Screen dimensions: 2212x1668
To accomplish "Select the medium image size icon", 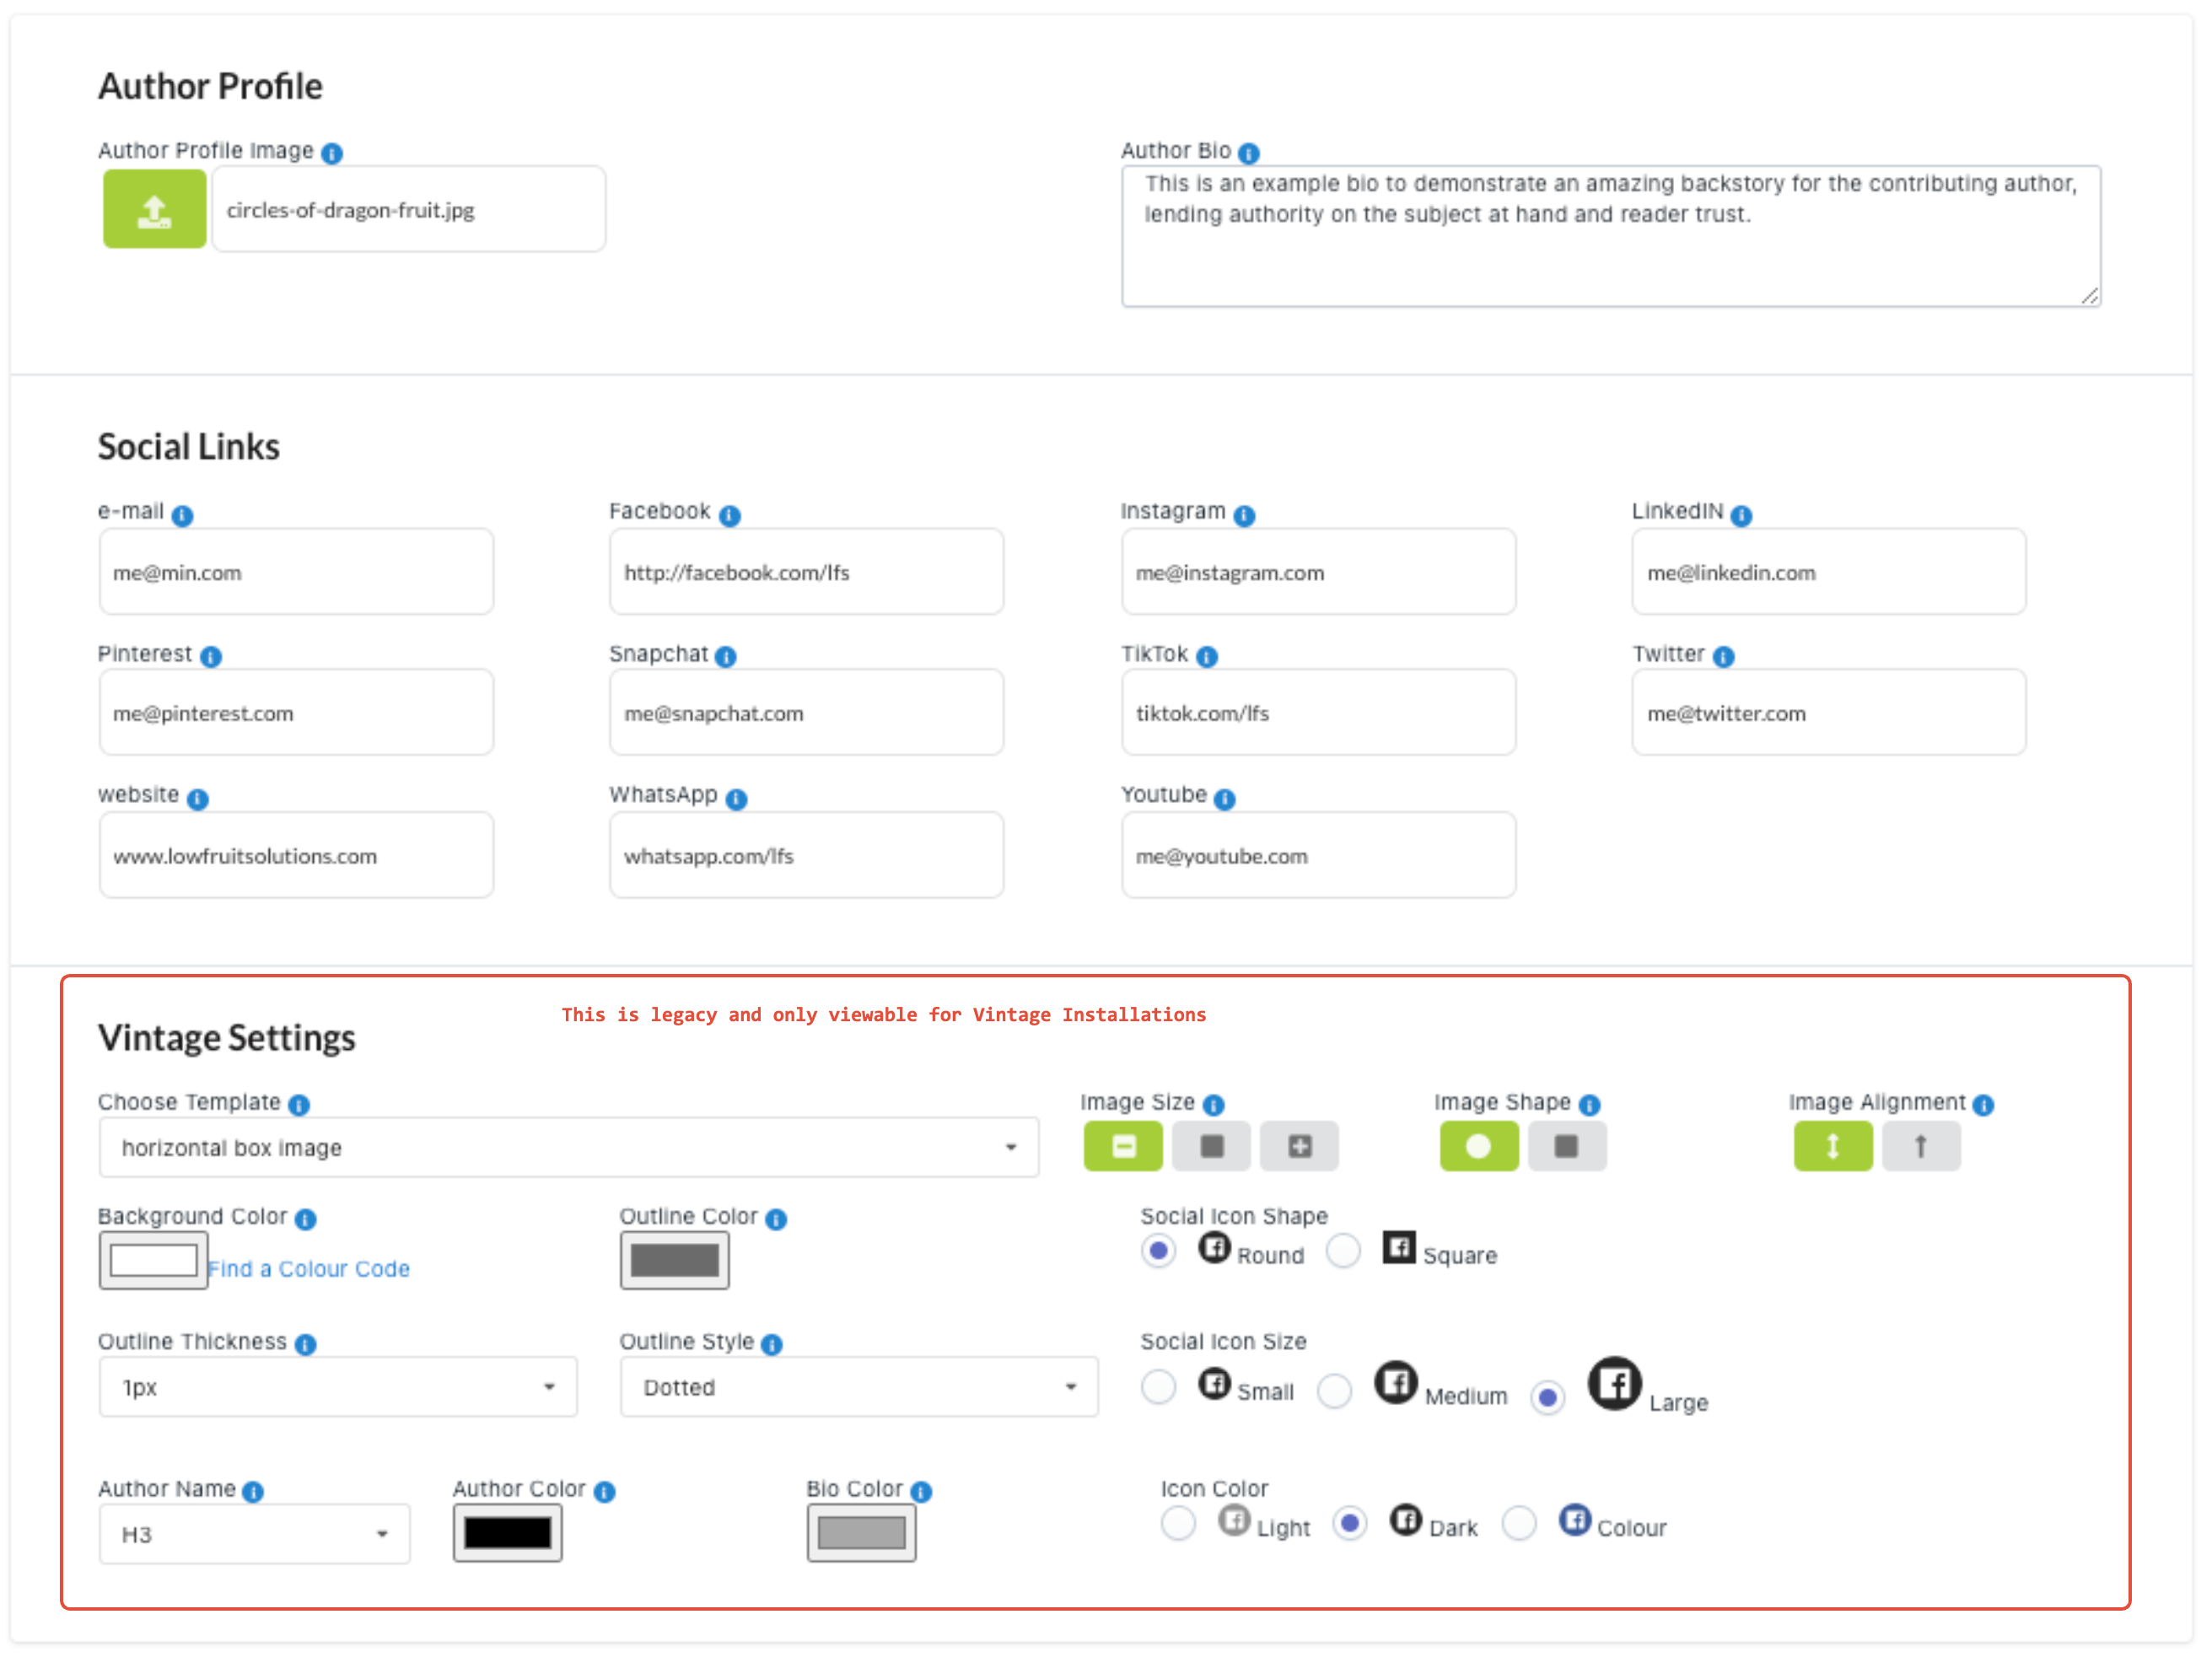I will 1210,1146.
